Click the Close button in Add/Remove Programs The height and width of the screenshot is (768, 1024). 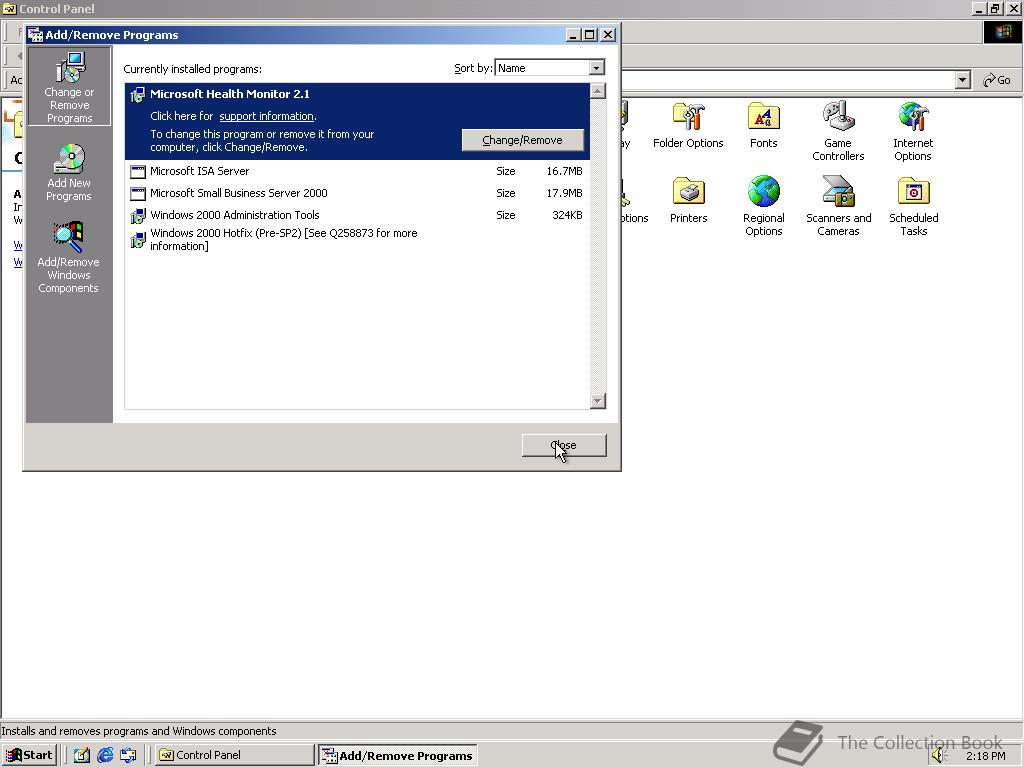click(564, 445)
